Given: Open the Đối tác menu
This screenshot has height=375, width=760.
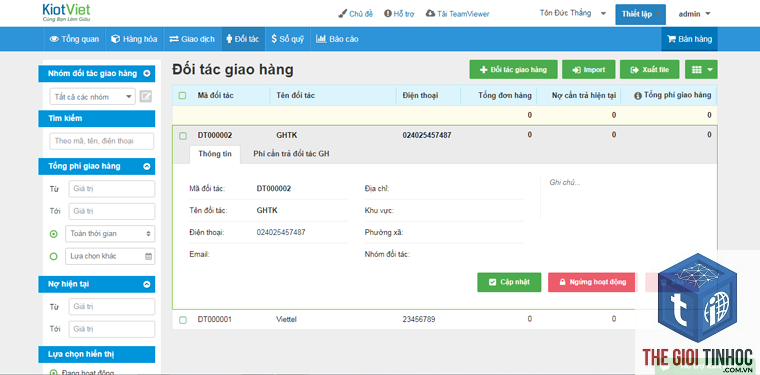Looking at the screenshot, I should point(243,39).
